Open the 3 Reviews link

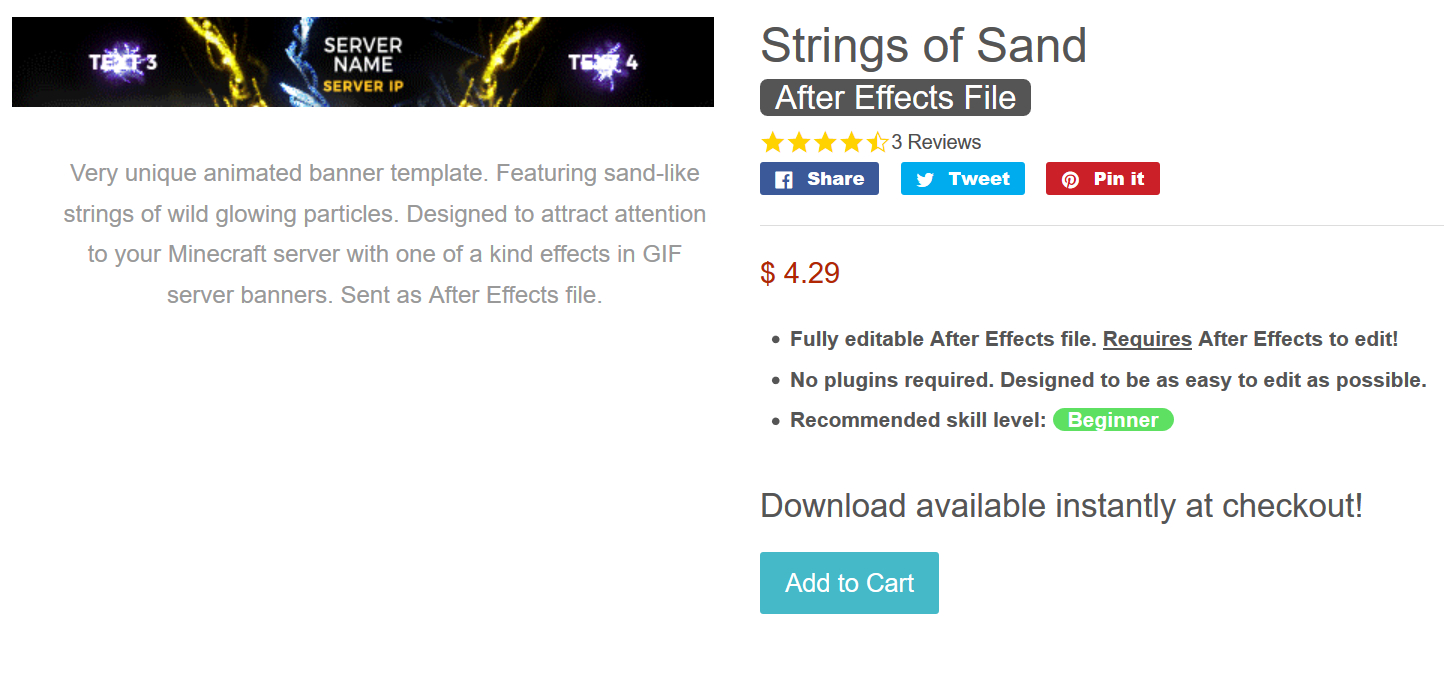[x=936, y=142]
